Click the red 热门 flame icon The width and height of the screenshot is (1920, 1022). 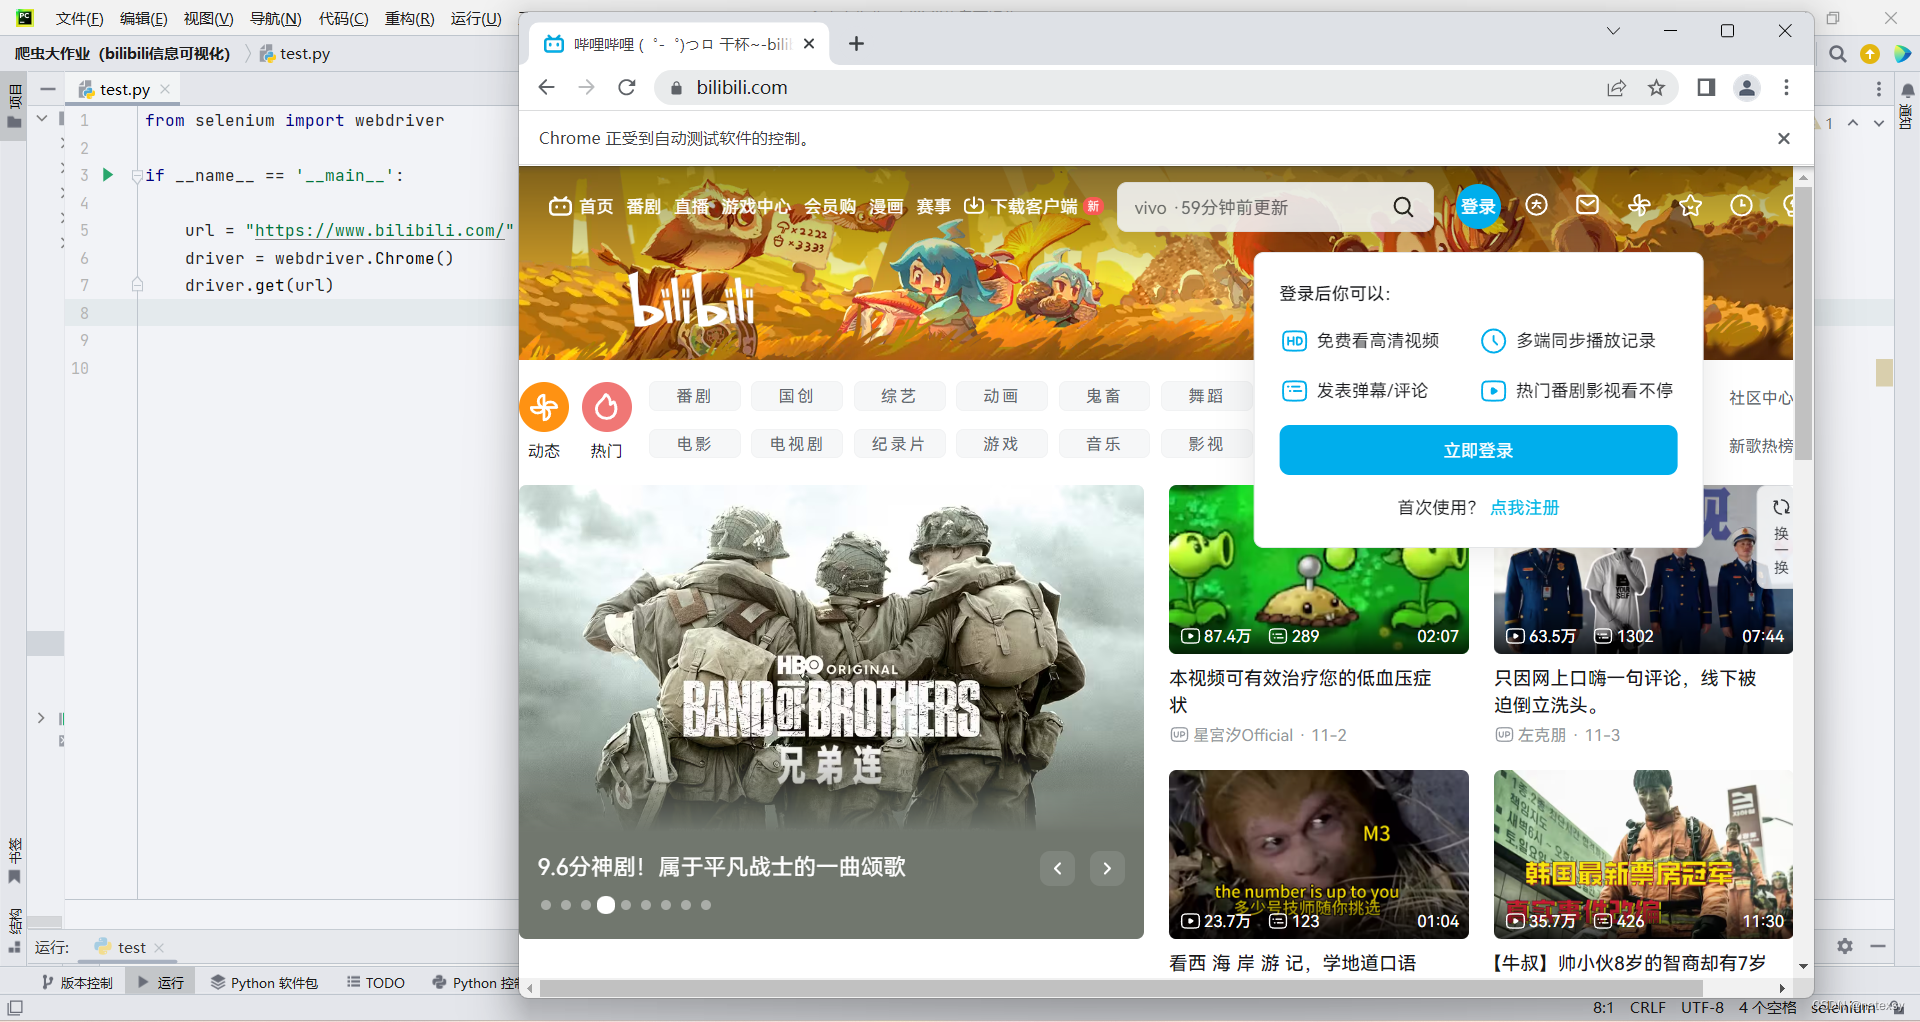[x=606, y=407]
